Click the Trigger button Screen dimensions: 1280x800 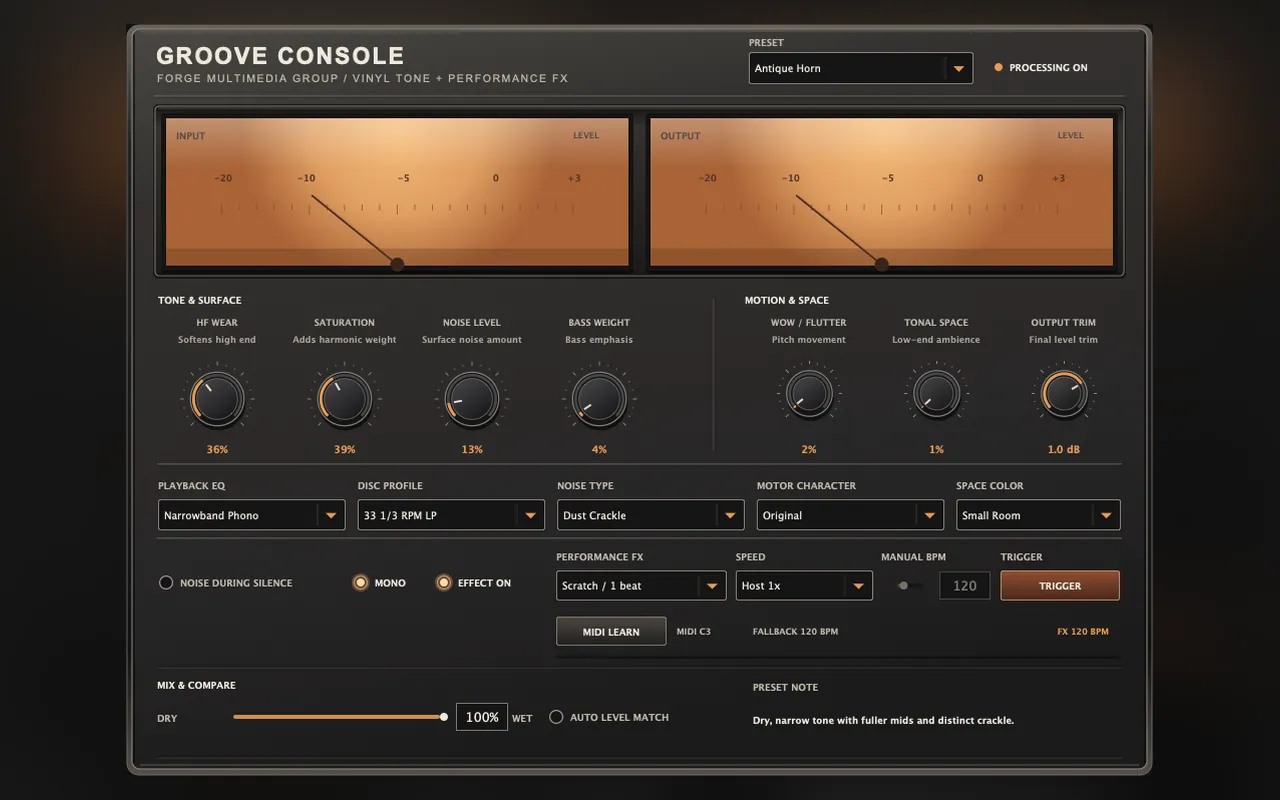[x=1060, y=585]
